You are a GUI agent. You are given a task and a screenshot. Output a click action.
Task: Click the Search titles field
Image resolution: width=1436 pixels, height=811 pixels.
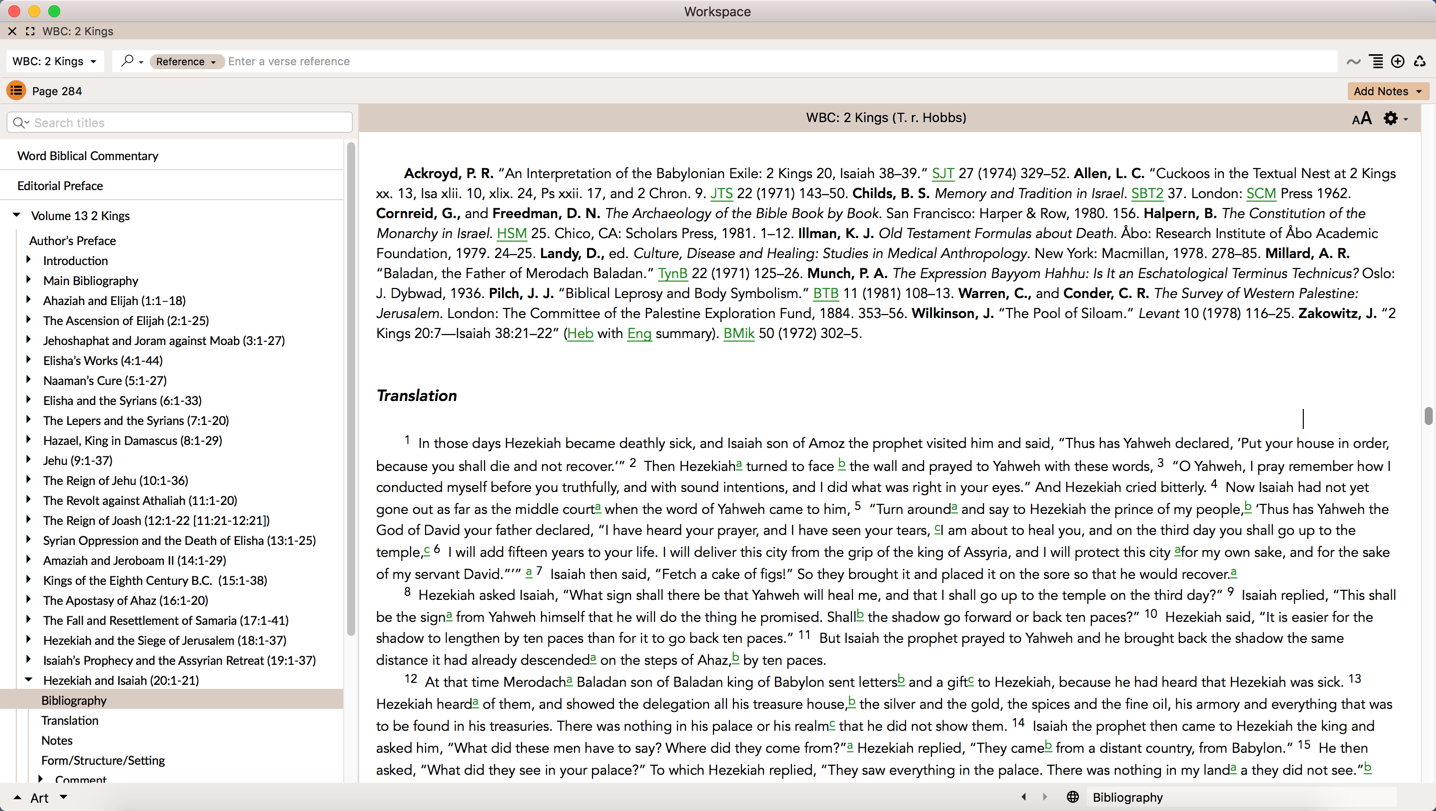[x=180, y=123]
